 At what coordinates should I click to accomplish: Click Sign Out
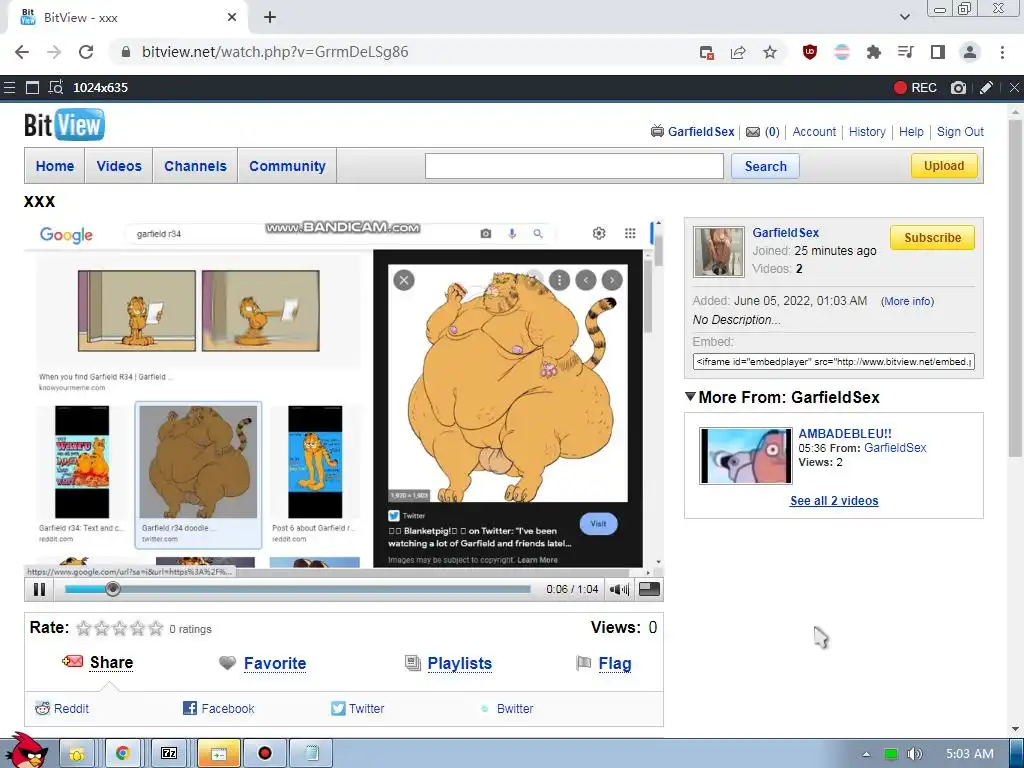click(960, 132)
